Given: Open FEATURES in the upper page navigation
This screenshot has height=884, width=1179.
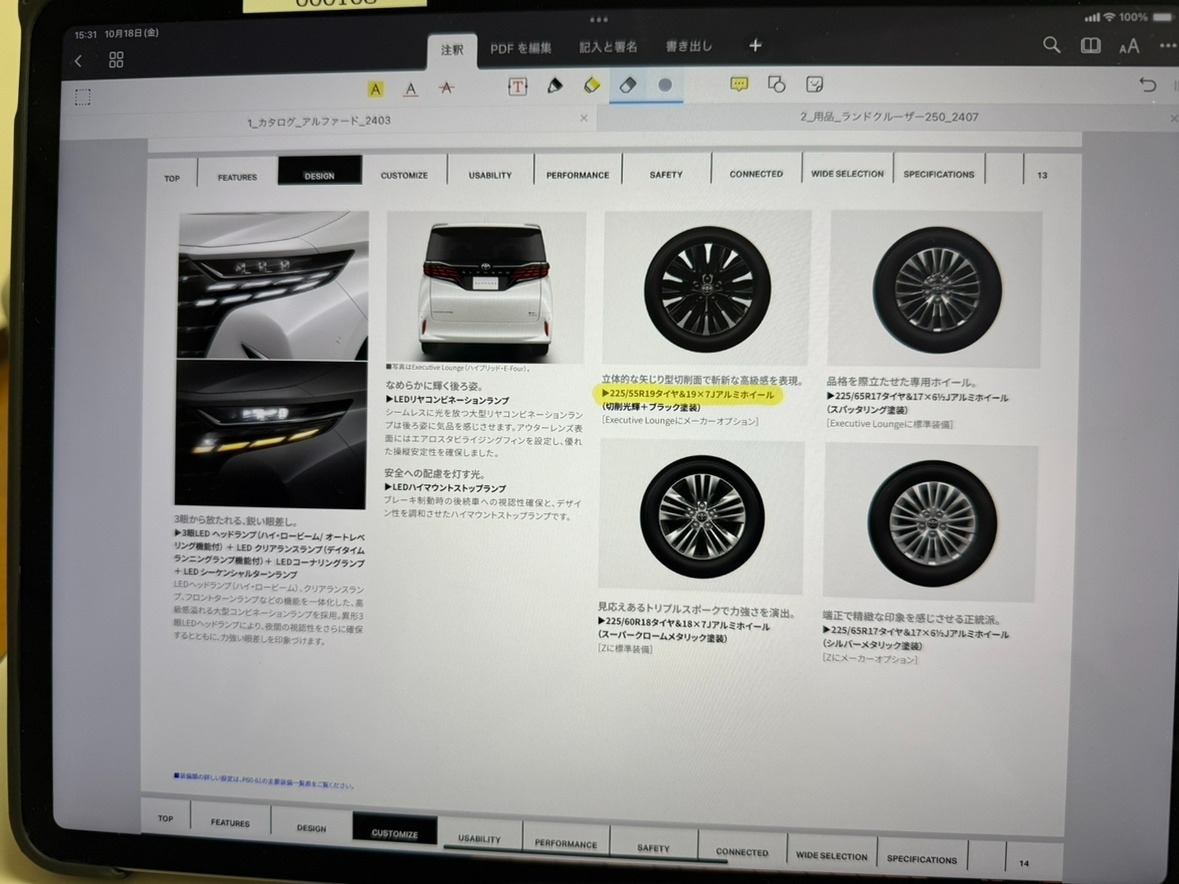Looking at the screenshot, I should pyautogui.click(x=237, y=177).
